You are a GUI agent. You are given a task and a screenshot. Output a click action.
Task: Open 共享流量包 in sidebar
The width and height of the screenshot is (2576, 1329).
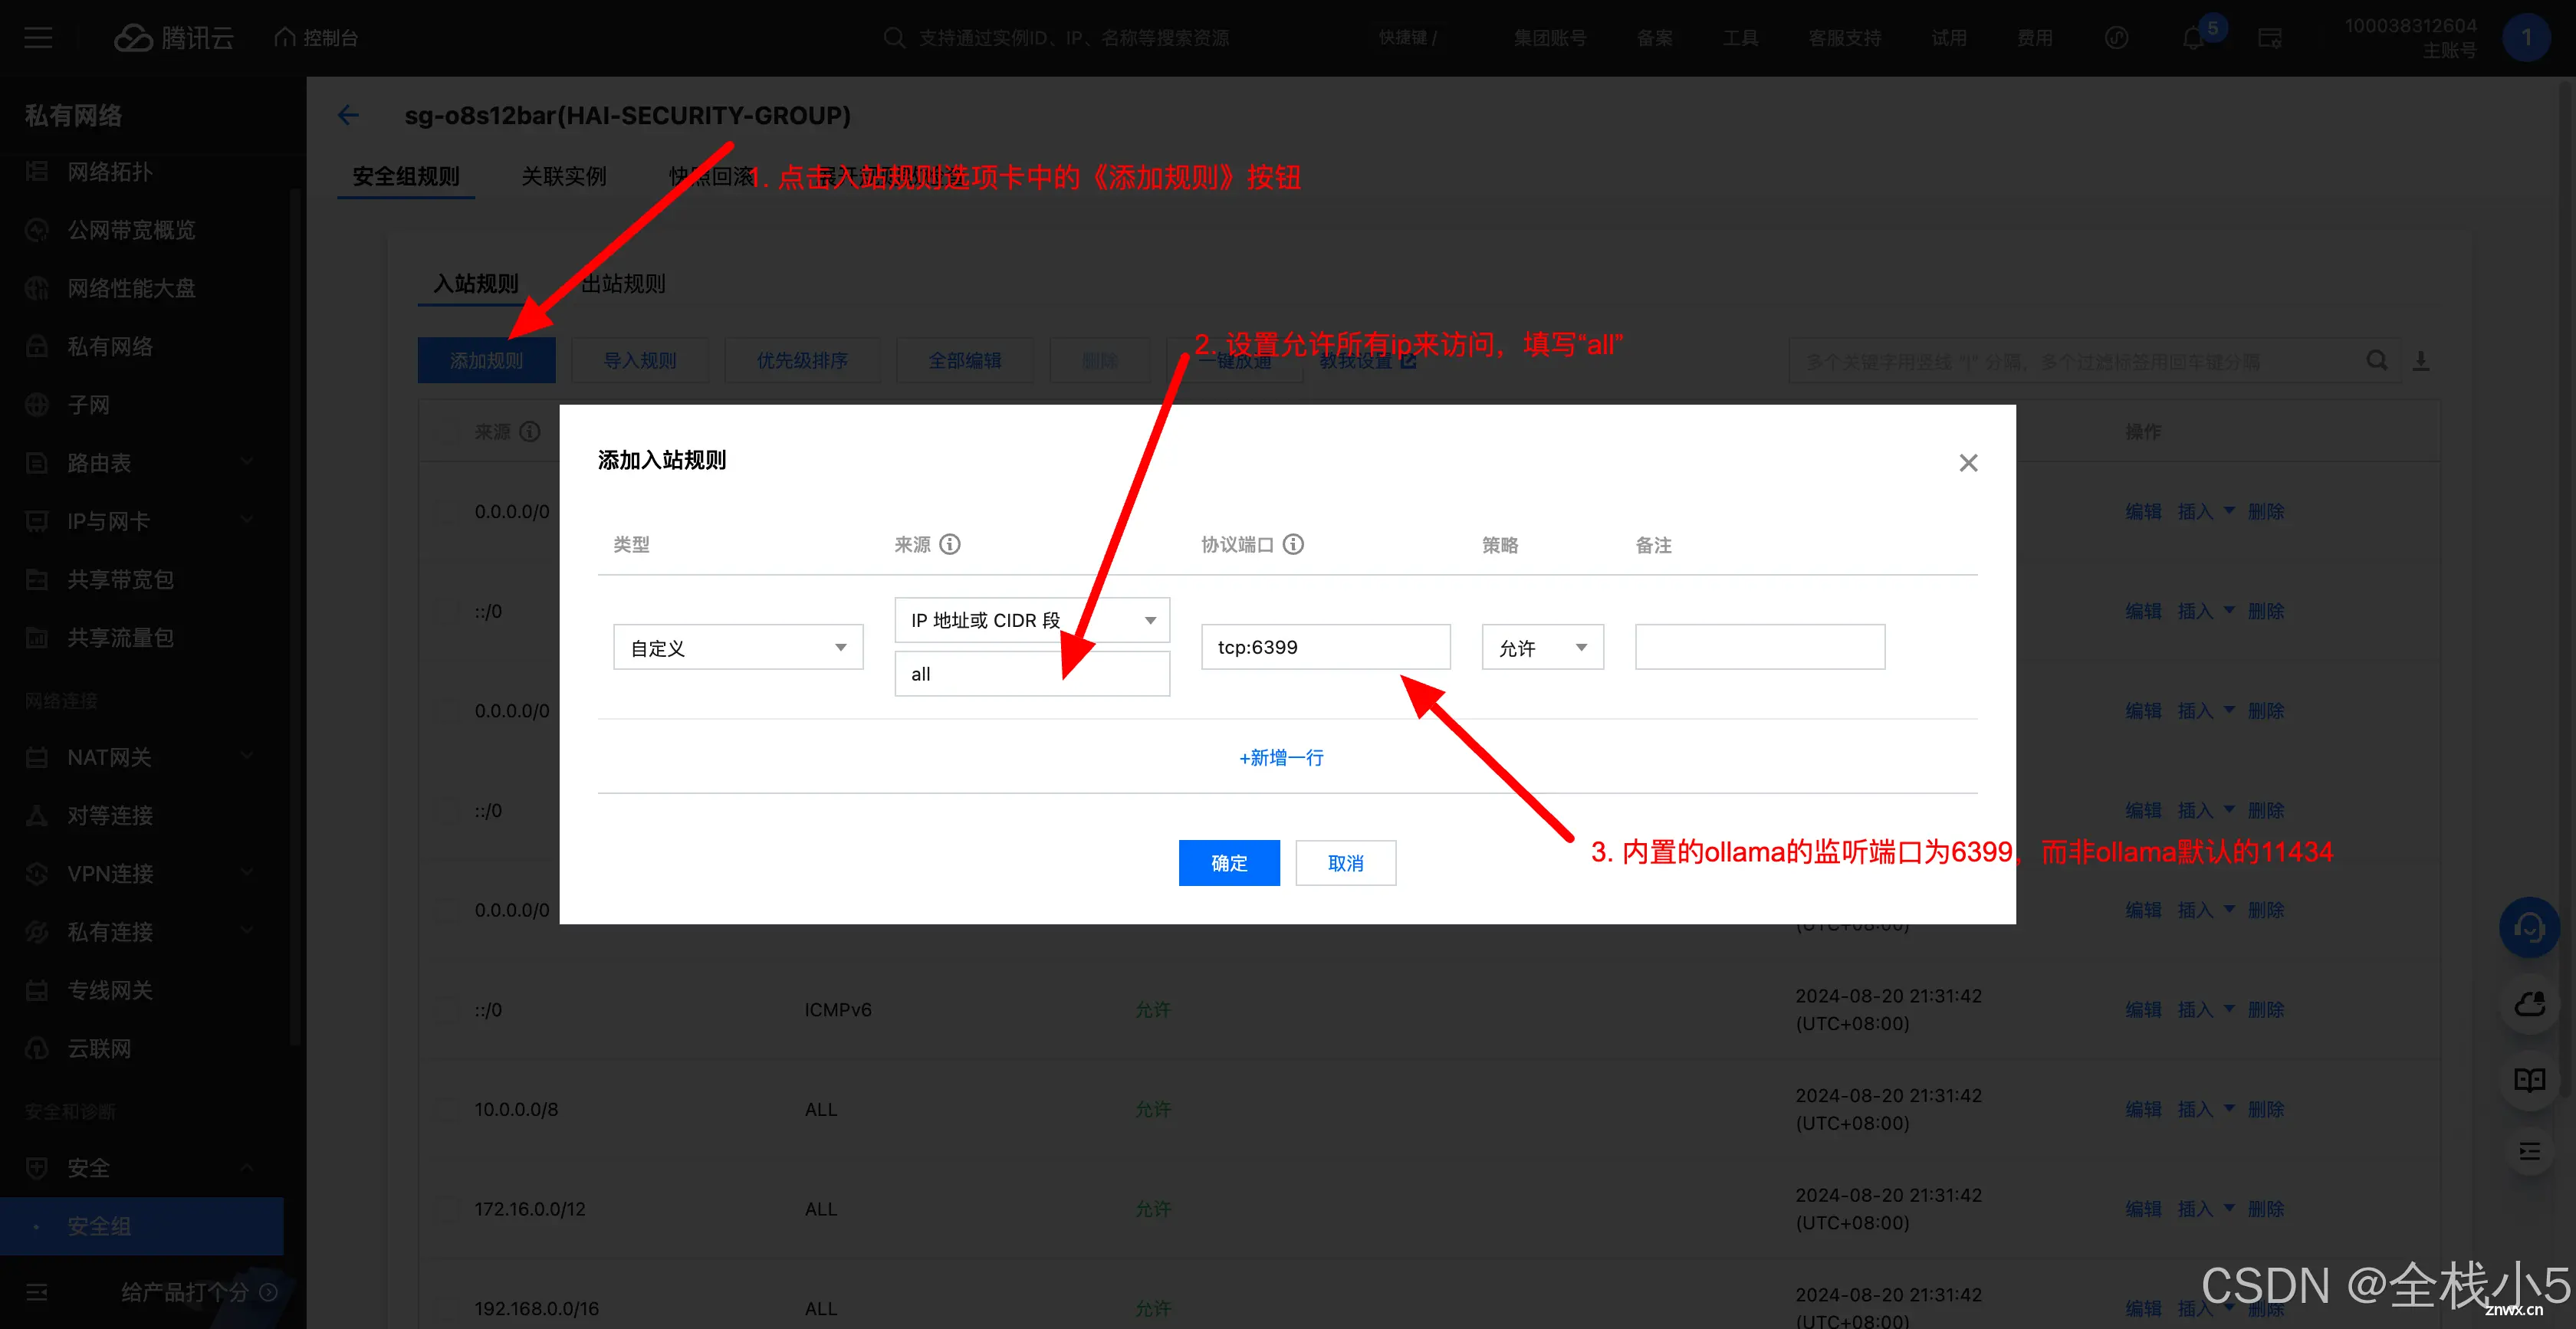(120, 637)
